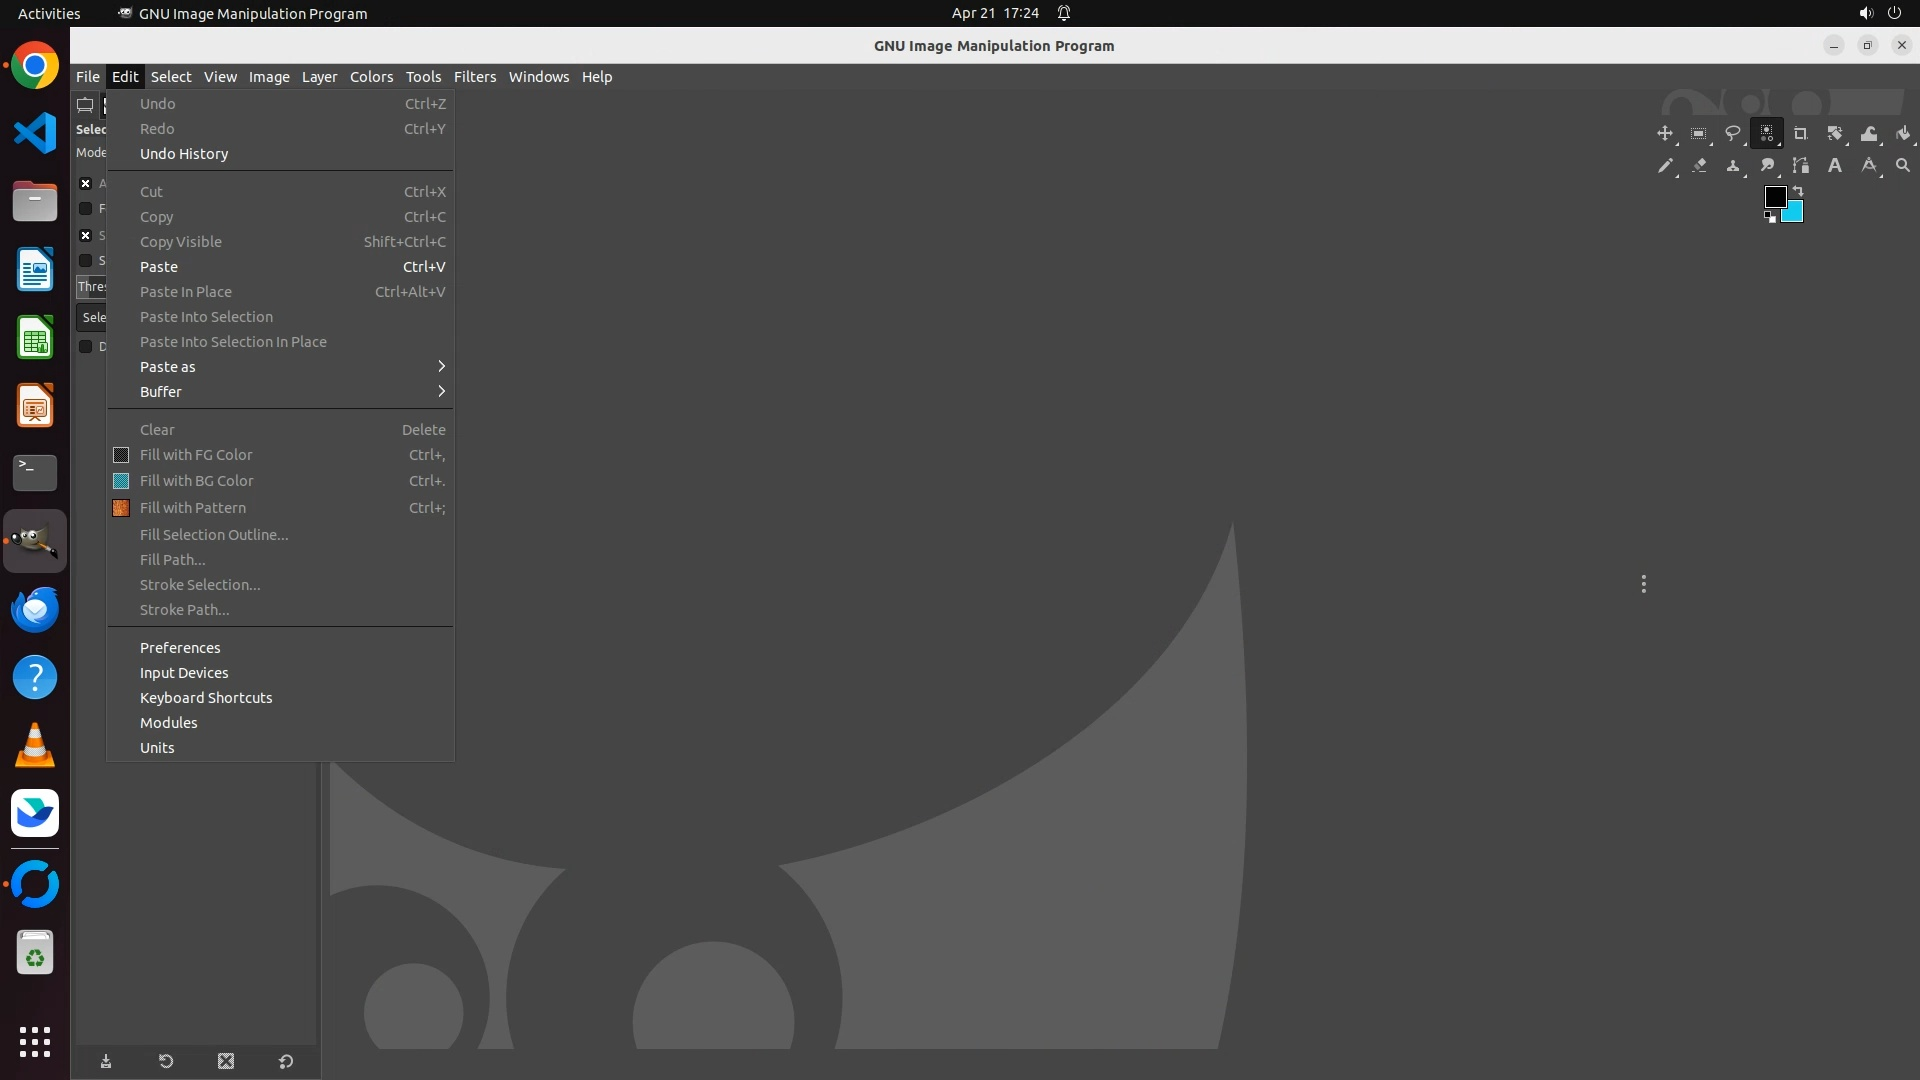This screenshot has height=1080, width=1920.
Task: Uncheck the Antialiasing checkbox in tool options
Action: 86,183
